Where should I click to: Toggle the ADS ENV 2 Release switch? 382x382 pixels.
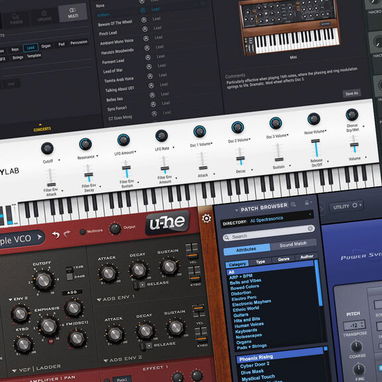click(146, 346)
